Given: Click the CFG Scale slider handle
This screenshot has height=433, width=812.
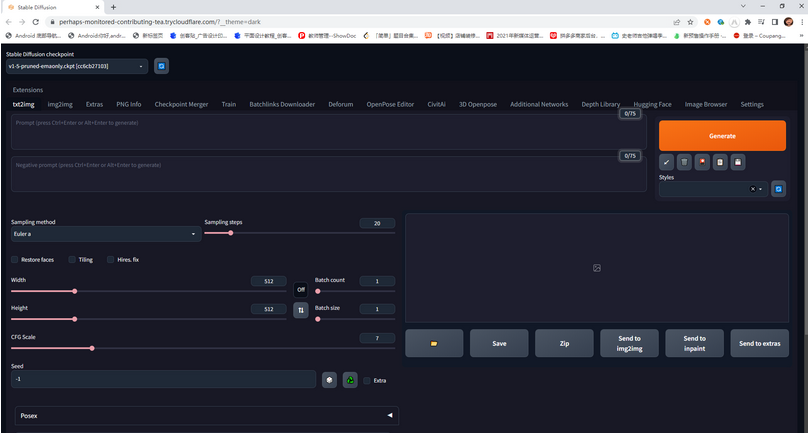Looking at the screenshot, I should 92,348.
